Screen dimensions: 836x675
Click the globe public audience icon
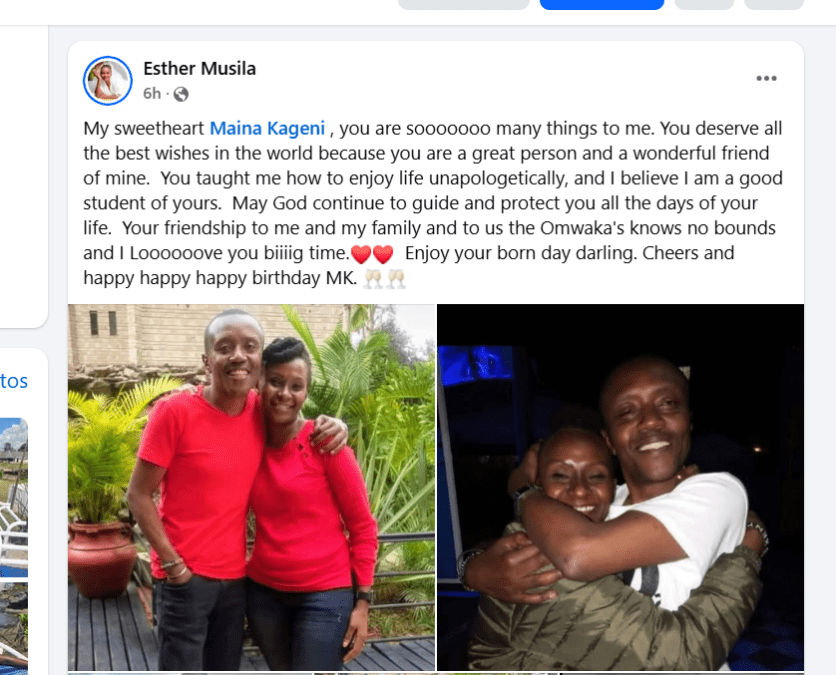(181, 94)
